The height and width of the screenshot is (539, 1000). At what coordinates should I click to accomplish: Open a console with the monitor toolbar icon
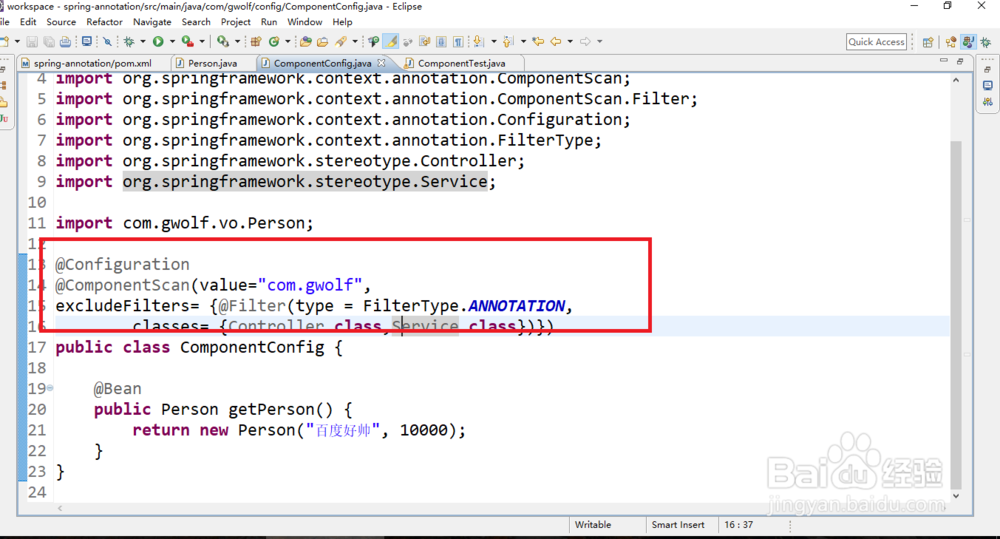(86, 41)
